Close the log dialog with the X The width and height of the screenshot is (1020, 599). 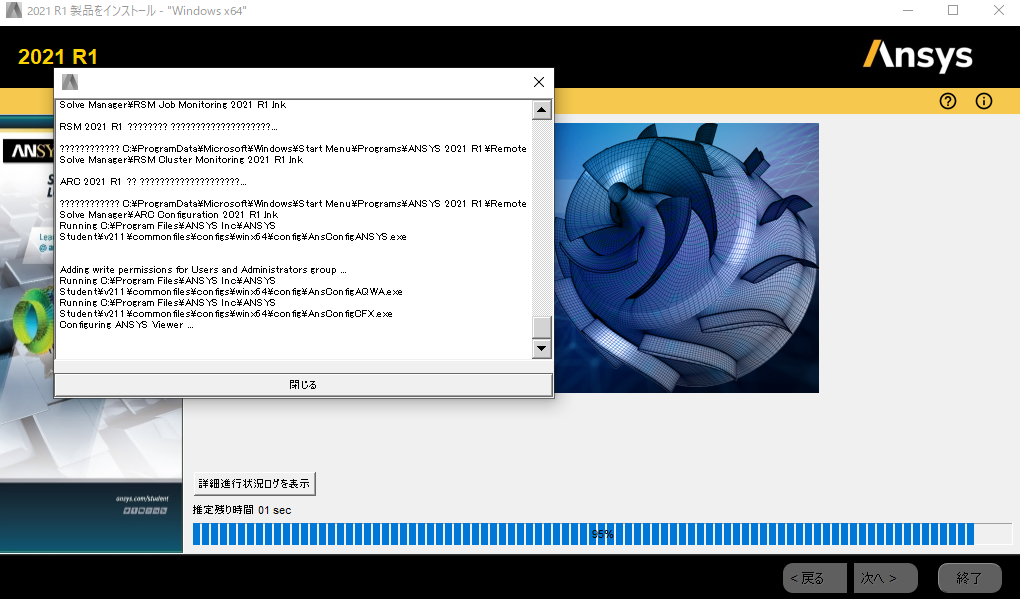click(539, 82)
